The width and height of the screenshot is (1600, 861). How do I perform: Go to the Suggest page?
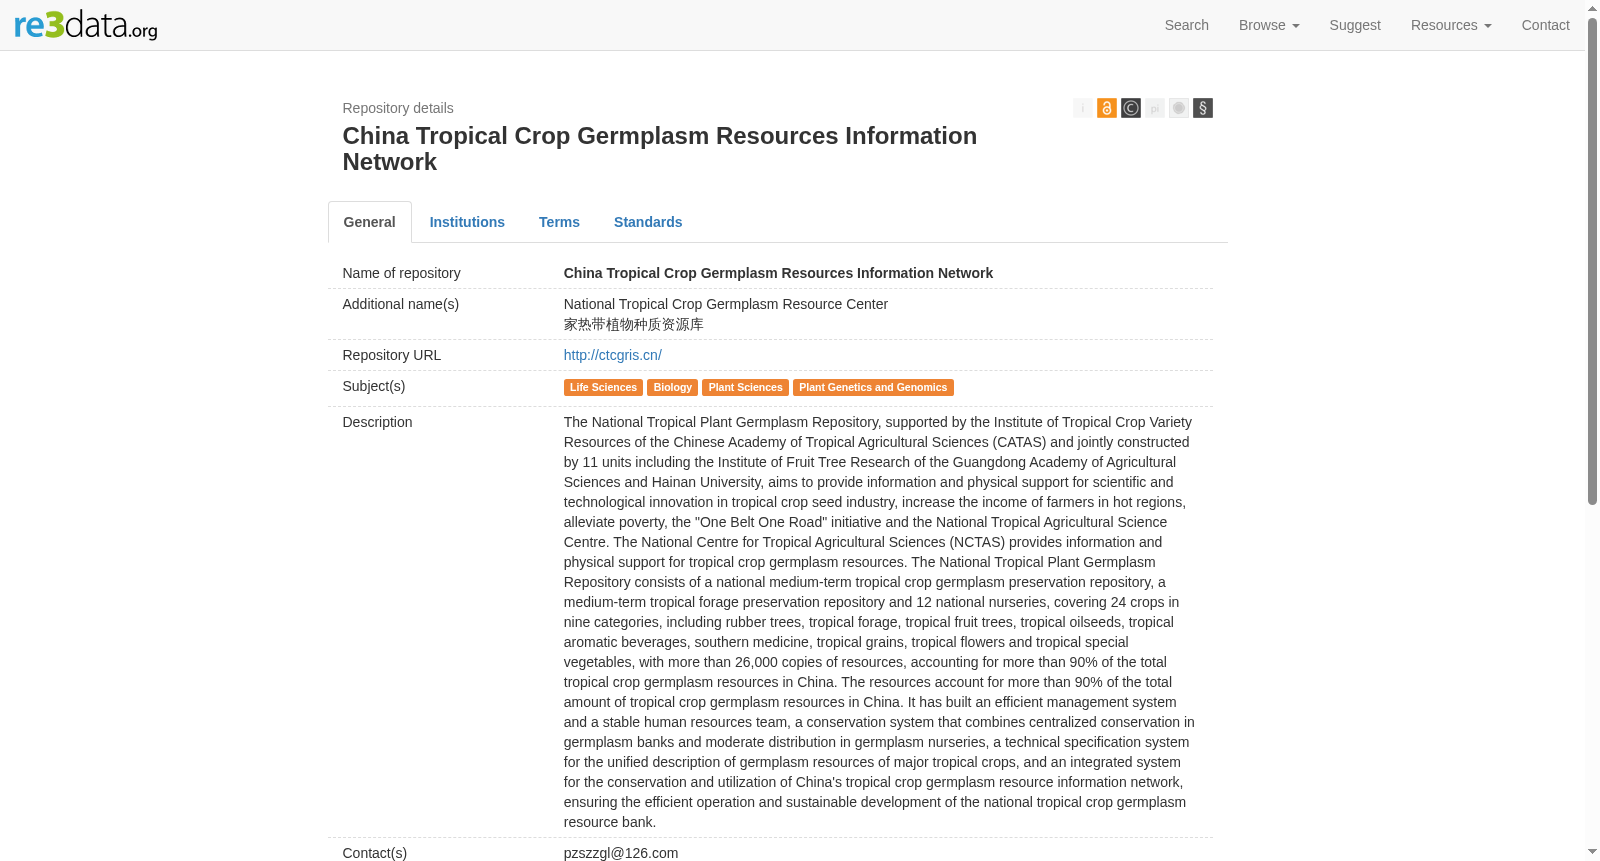tap(1354, 25)
